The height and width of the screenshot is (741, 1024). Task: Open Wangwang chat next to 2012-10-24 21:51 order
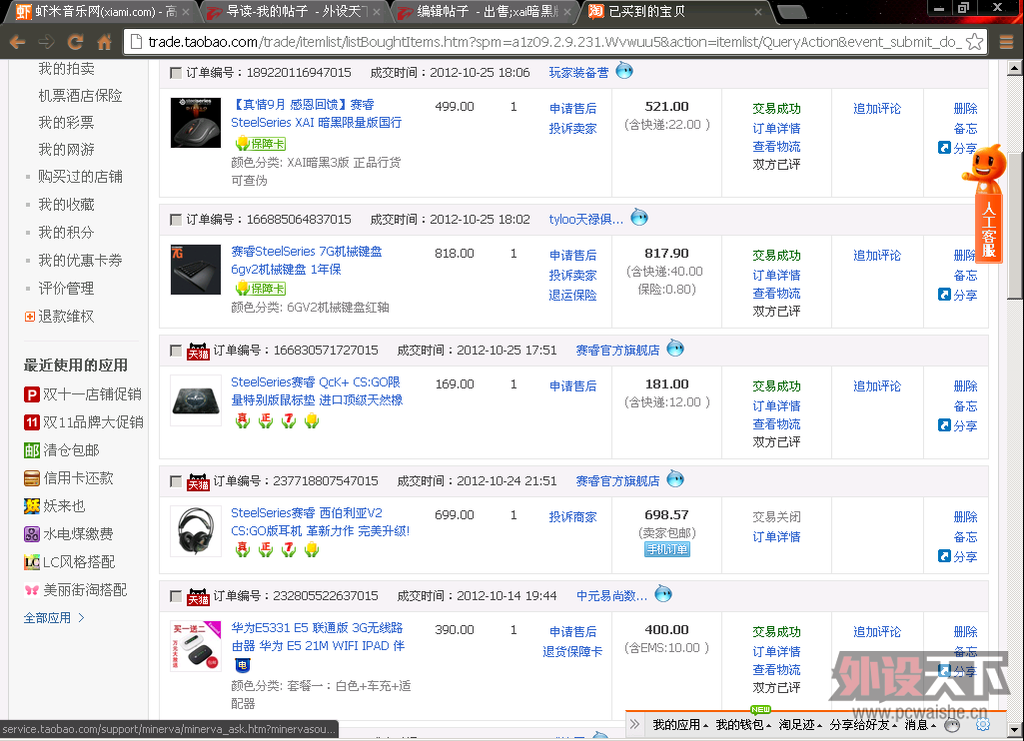pyautogui.click(x=675, y=479)
